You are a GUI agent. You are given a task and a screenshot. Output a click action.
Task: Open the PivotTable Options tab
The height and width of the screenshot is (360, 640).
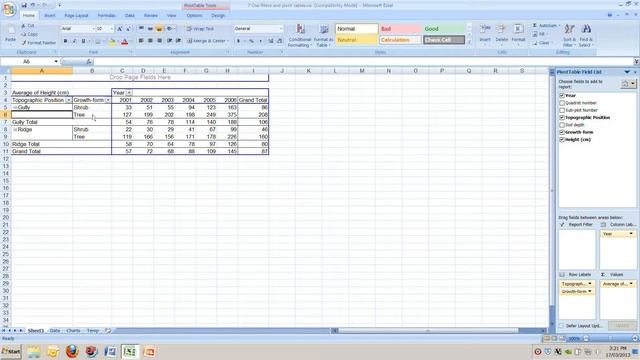[x=194, y=16]
